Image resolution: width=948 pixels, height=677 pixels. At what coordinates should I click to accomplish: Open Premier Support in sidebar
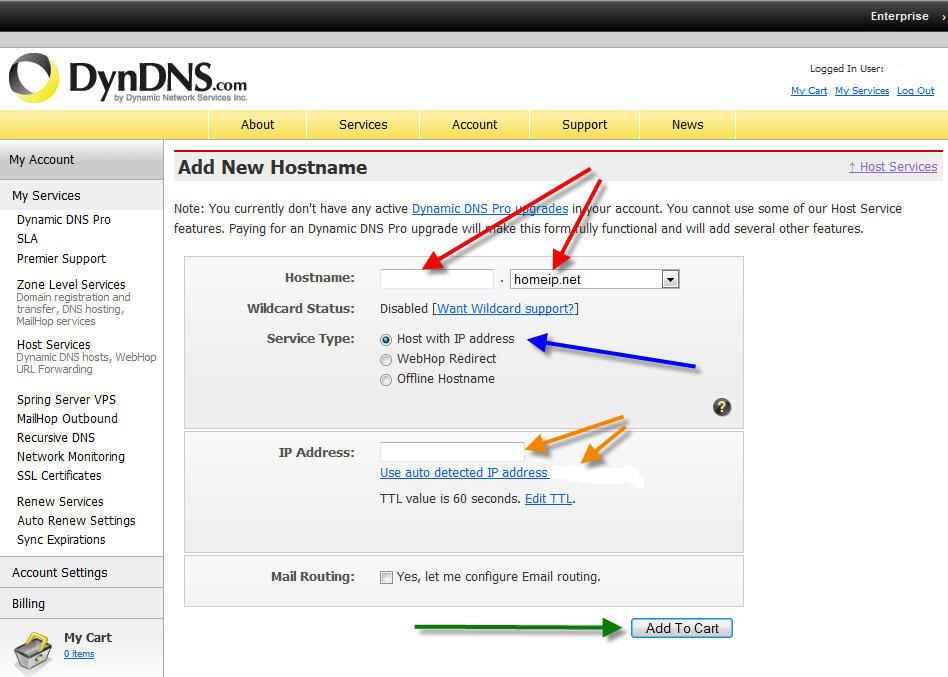click(x=61, y=259)
